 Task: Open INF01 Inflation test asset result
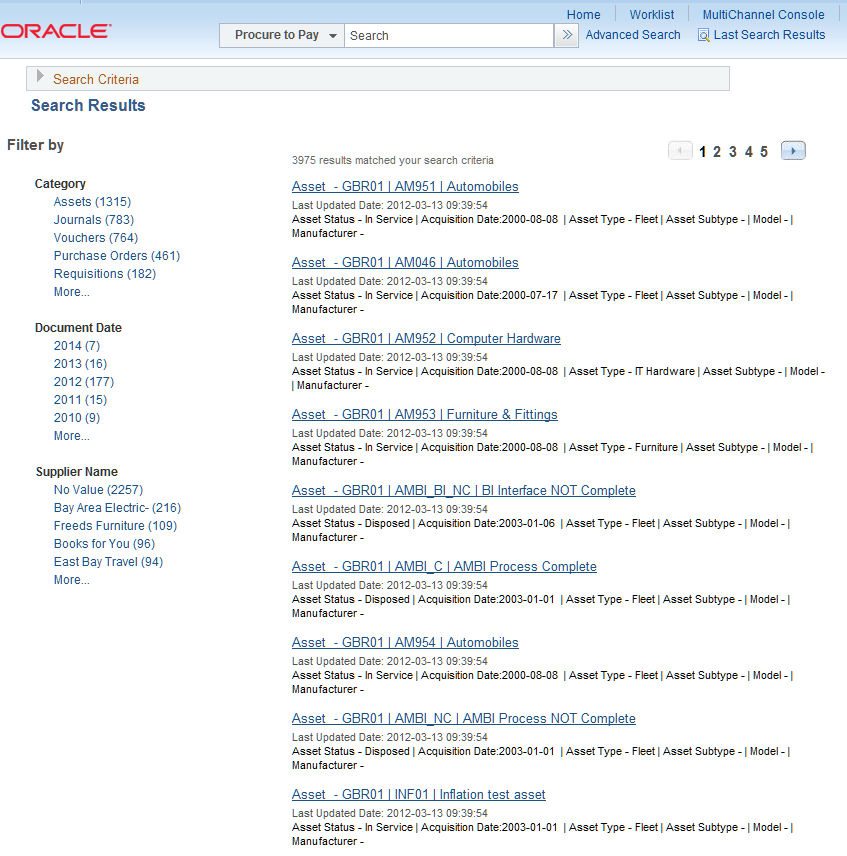(419, 794)
